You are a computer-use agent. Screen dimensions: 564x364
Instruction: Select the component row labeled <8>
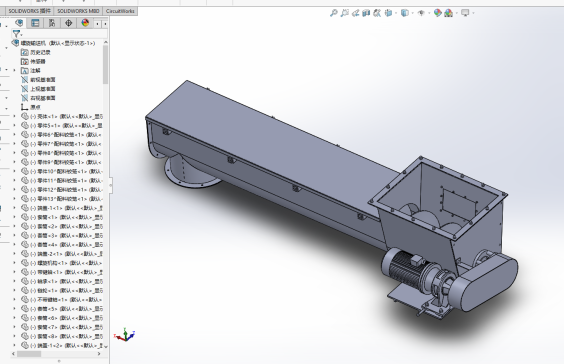[62, 336]
